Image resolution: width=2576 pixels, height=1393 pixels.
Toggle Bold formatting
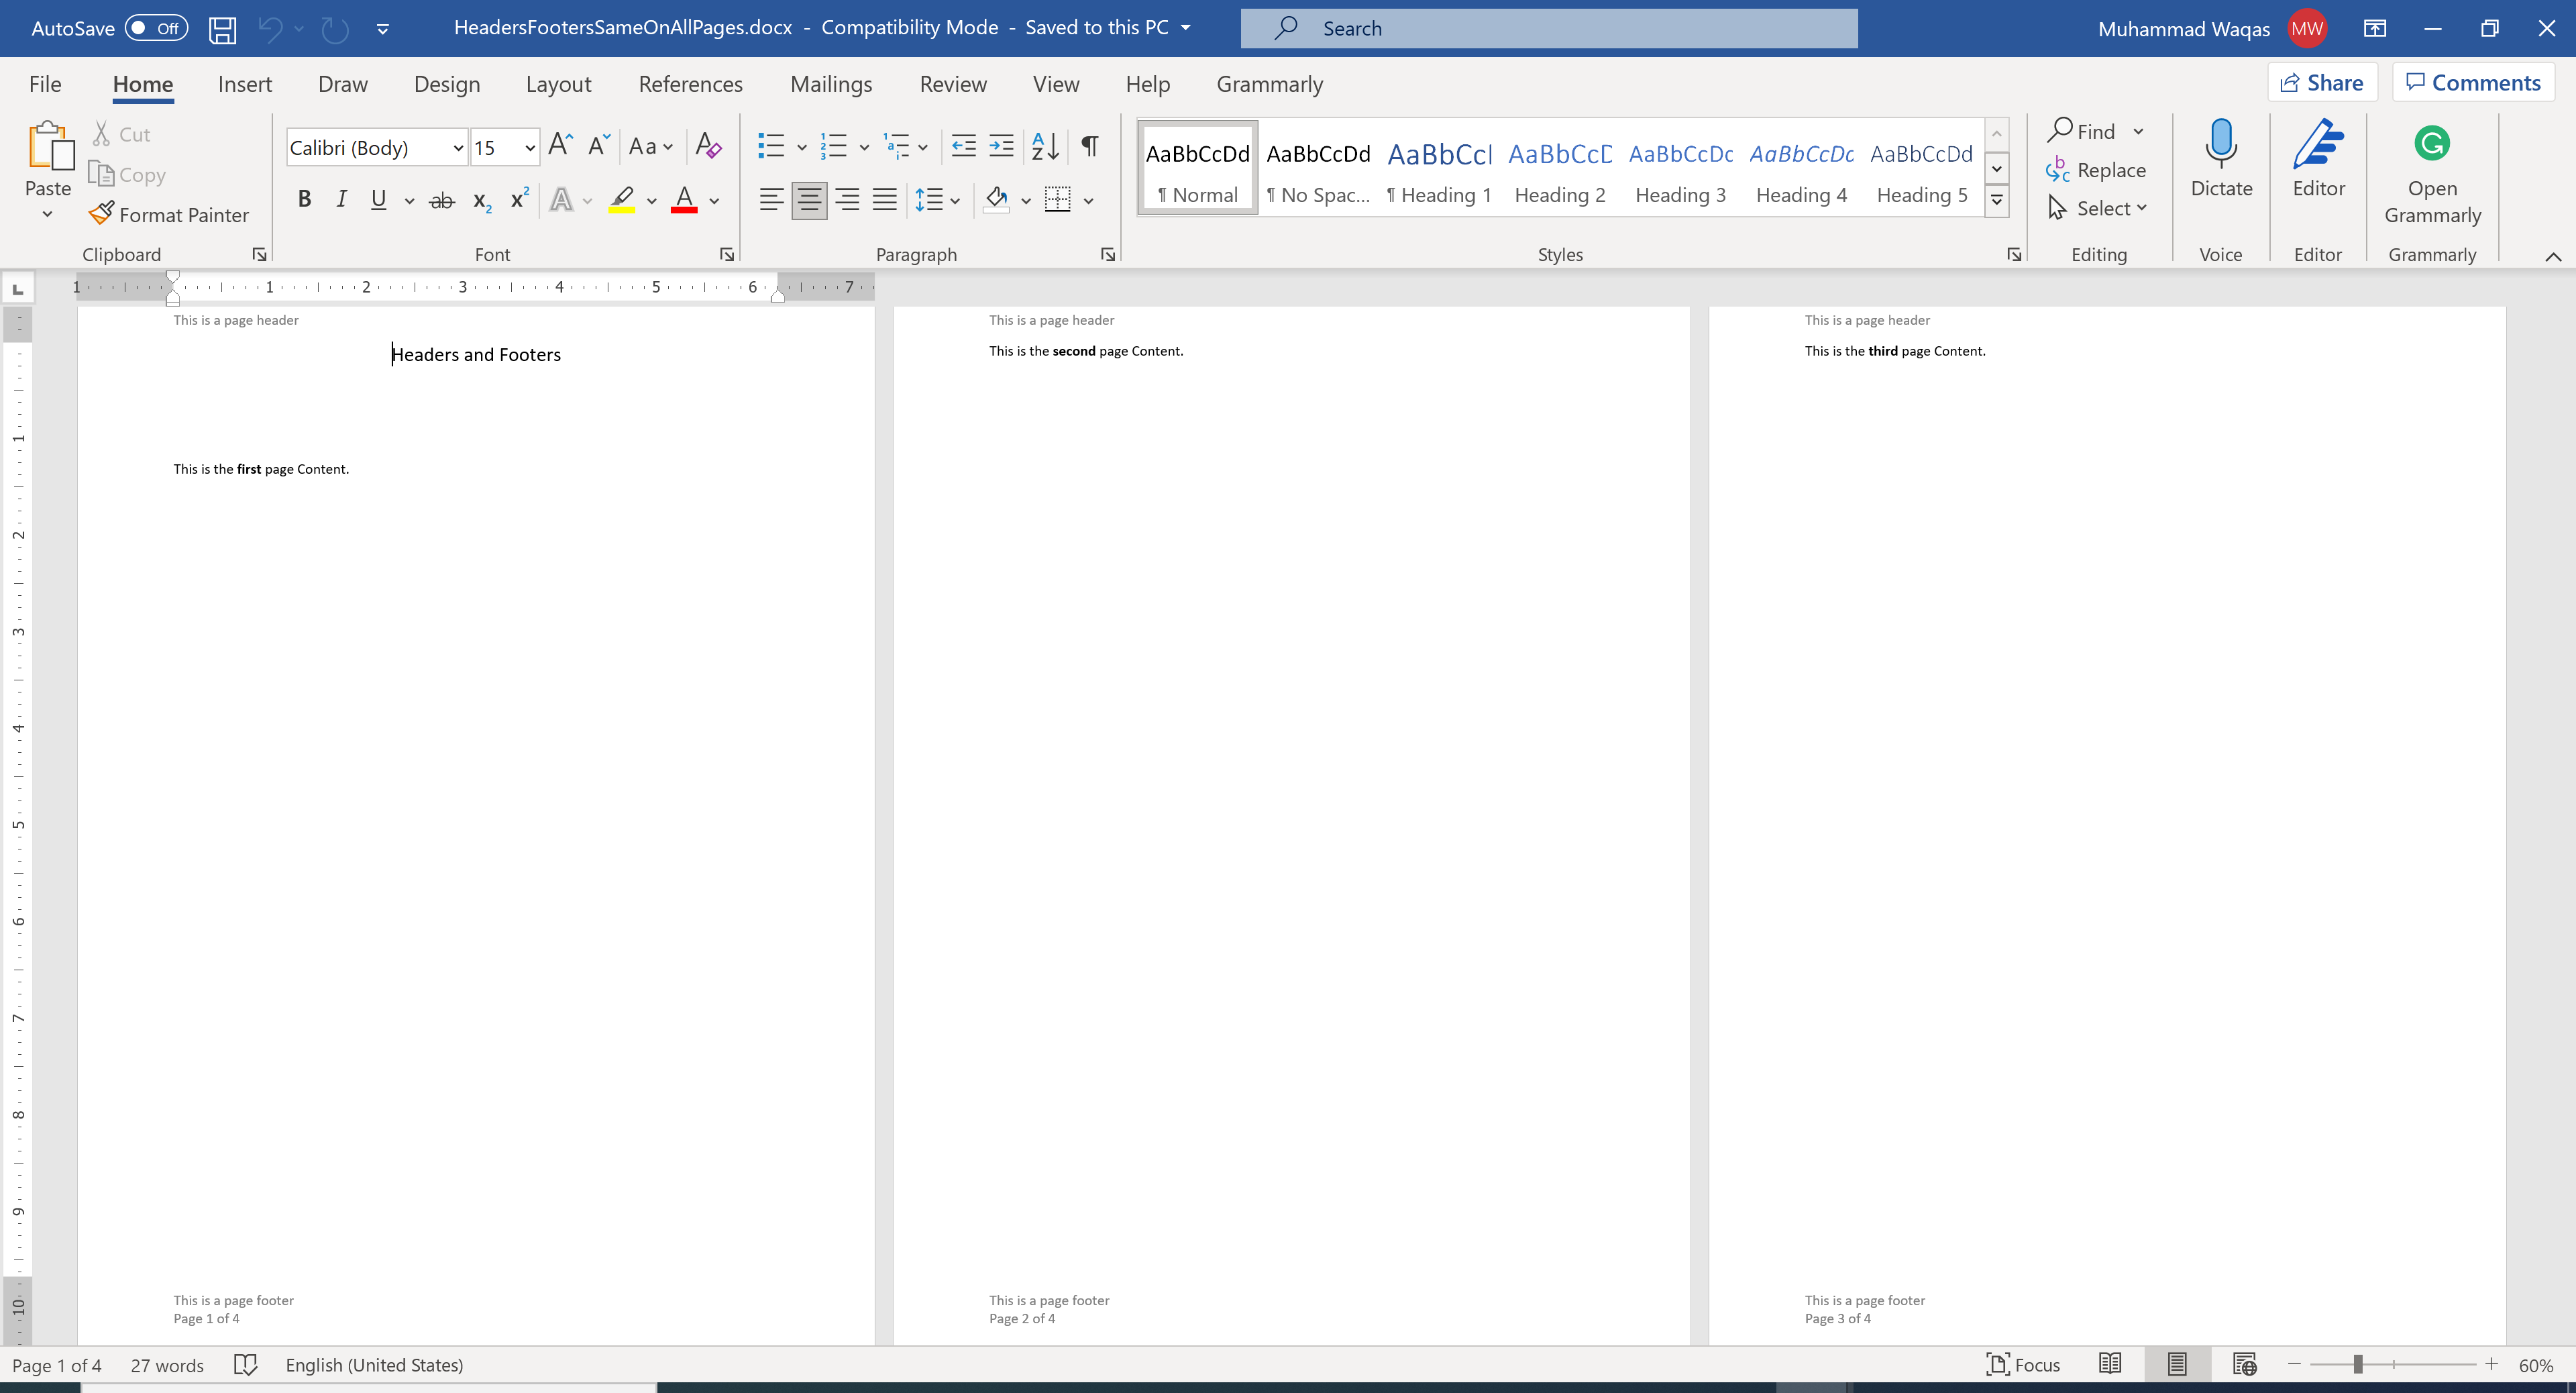coord(305,199)
